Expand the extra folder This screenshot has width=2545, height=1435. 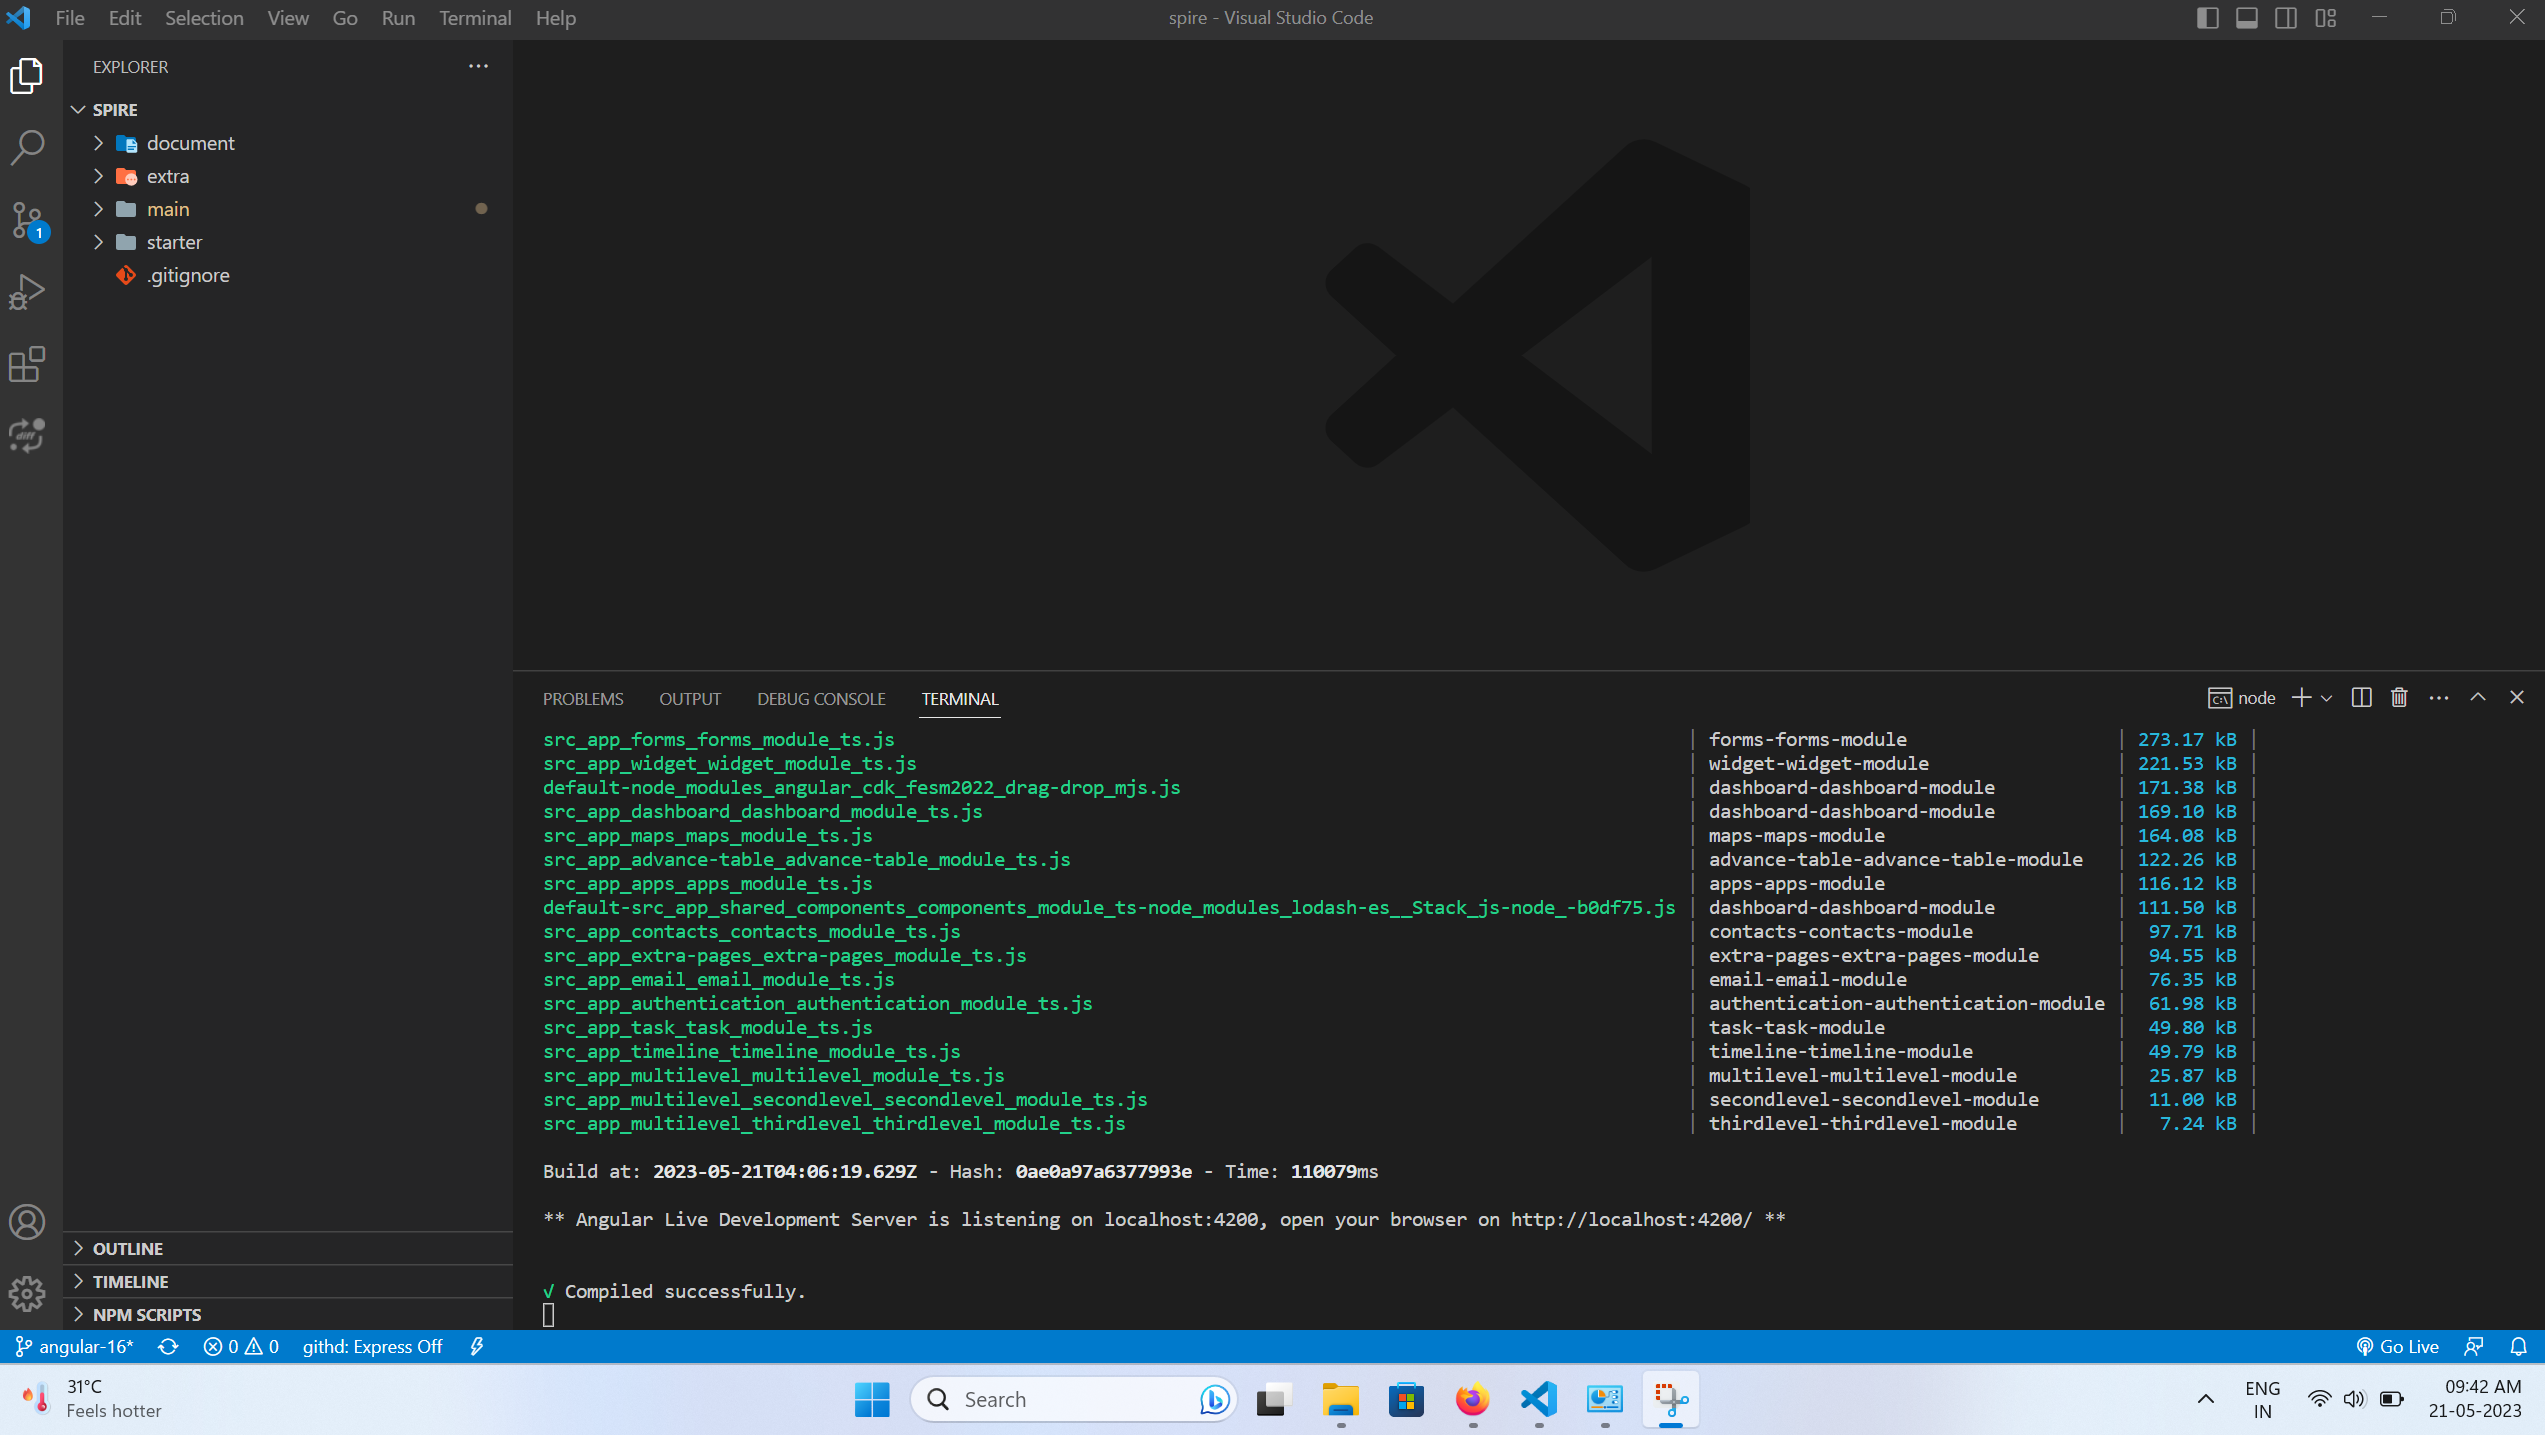[288, 176]
